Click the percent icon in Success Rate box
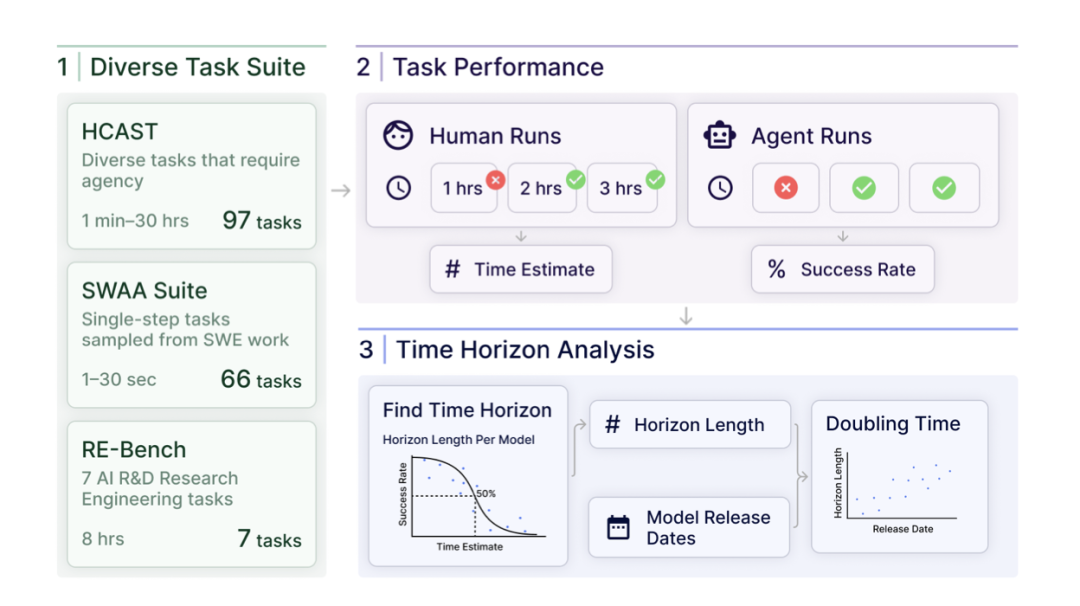 (x=776, y=269)
